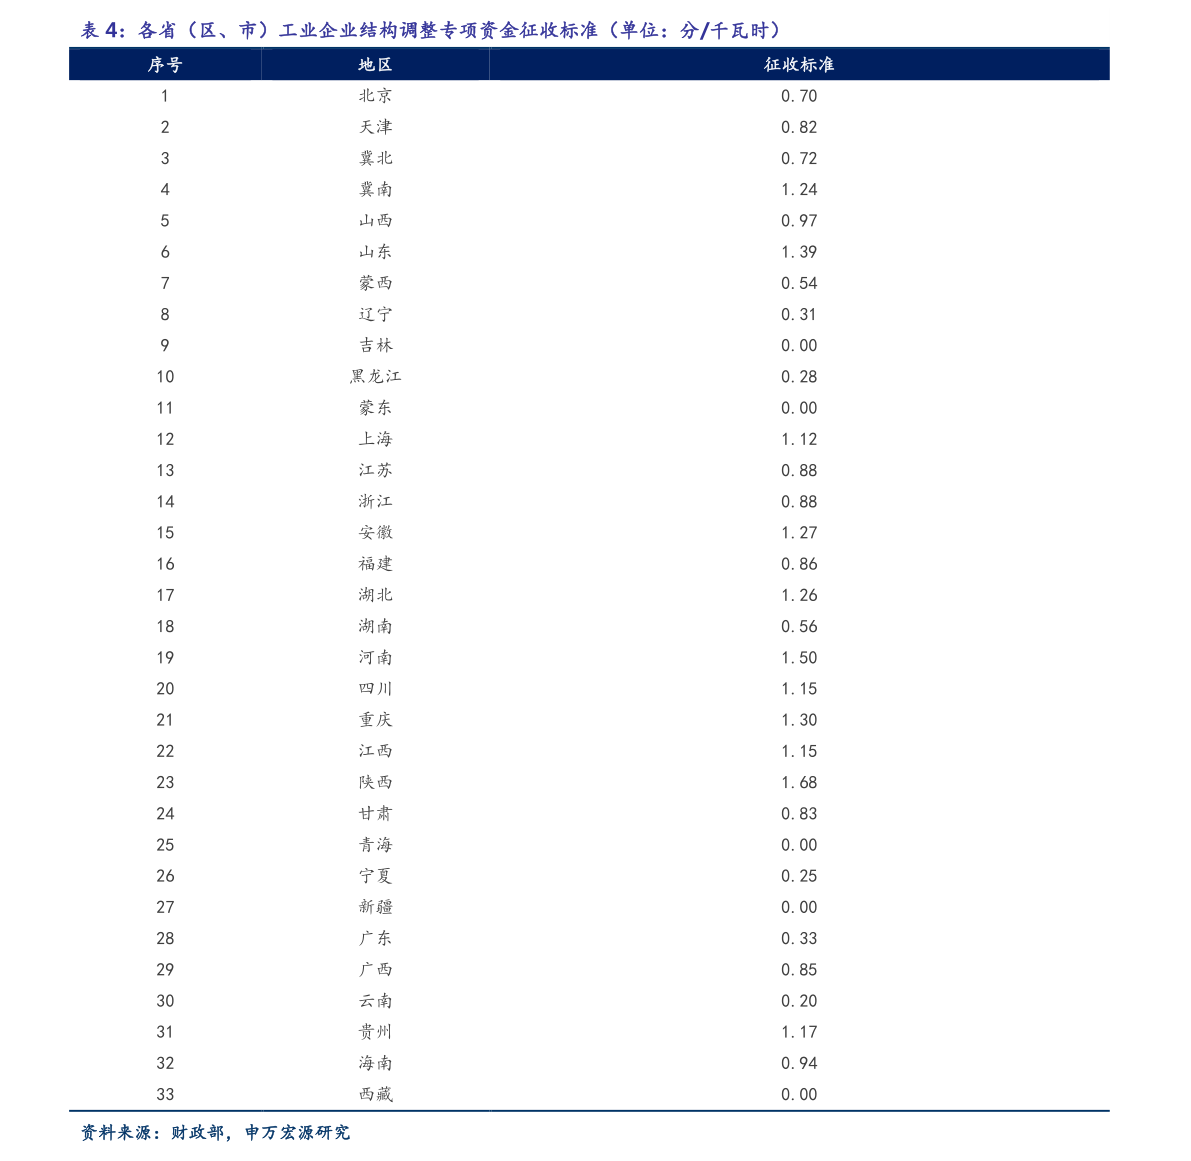Click the value 0.25 for 宁夏

[x=799, y=876]
